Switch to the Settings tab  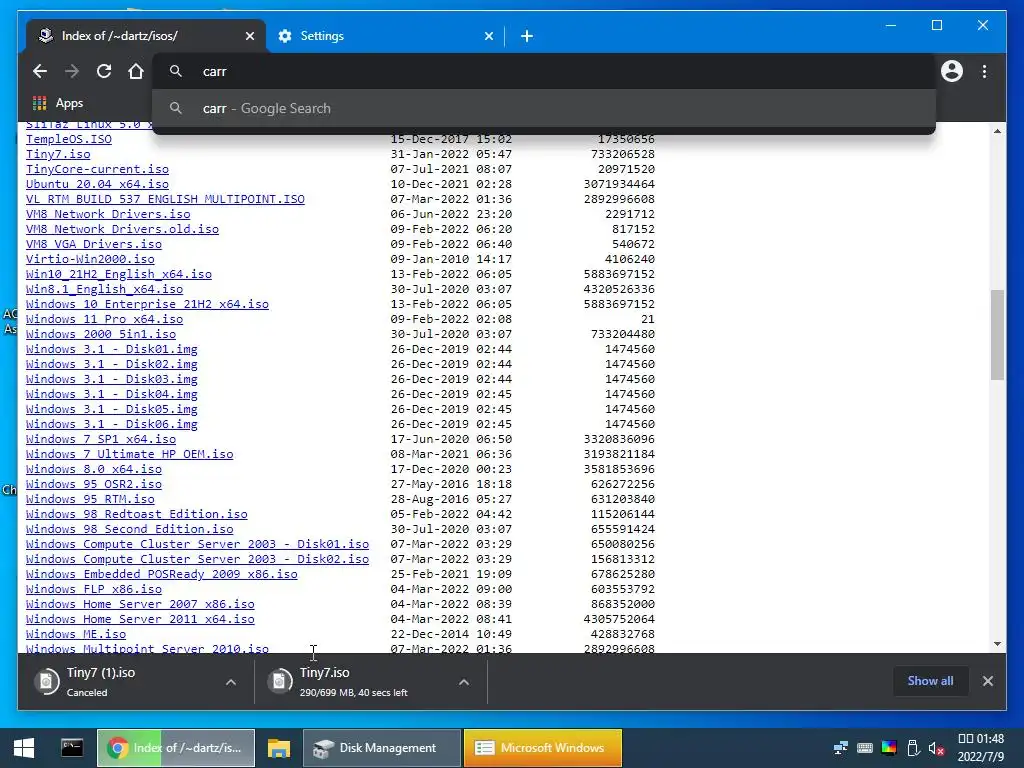385,36
